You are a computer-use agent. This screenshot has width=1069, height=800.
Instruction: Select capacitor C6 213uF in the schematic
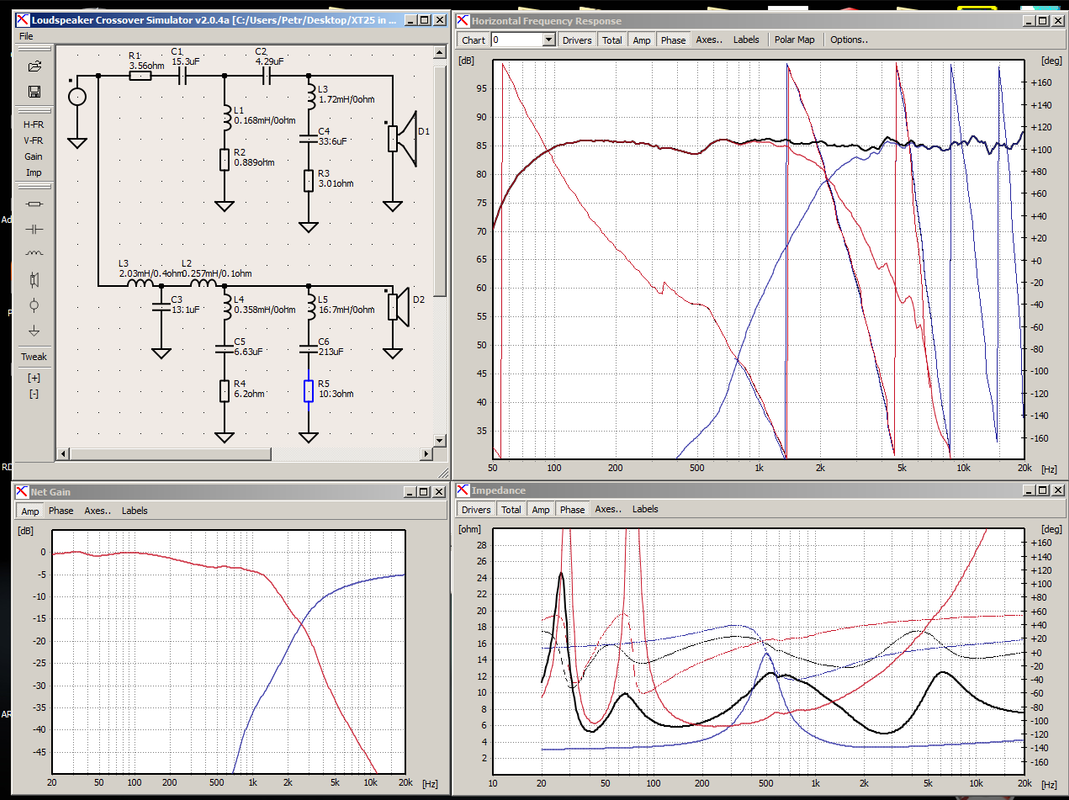pos(308,349)
